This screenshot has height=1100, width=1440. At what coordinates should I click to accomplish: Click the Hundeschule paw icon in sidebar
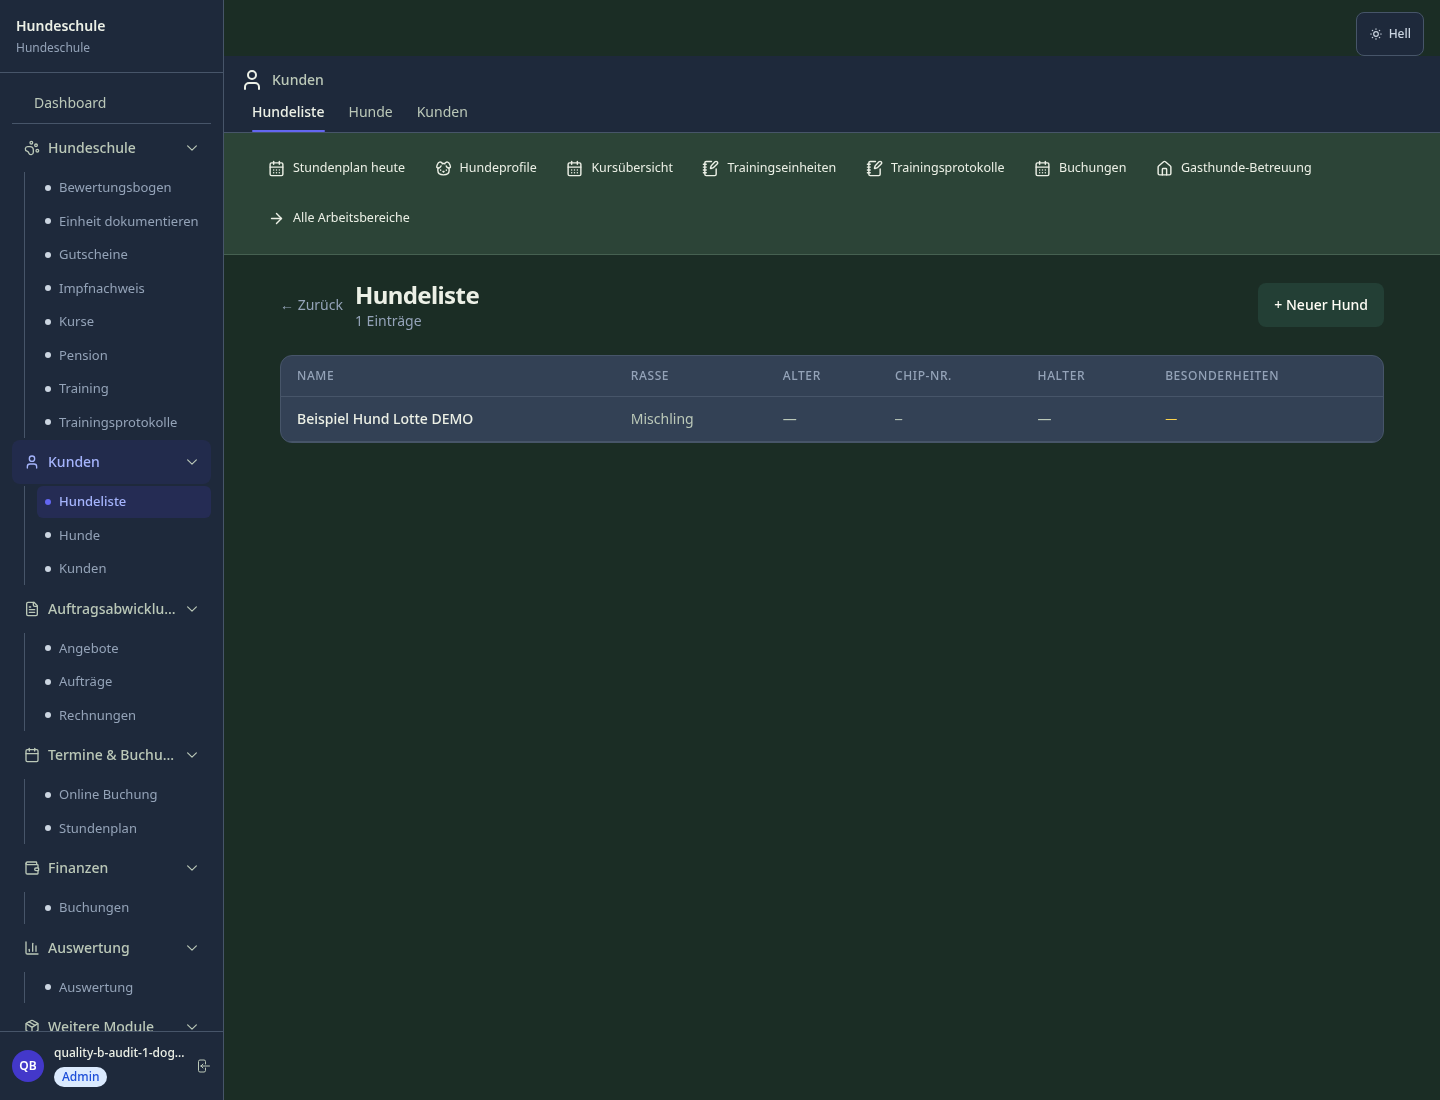(x=32, y=148)
